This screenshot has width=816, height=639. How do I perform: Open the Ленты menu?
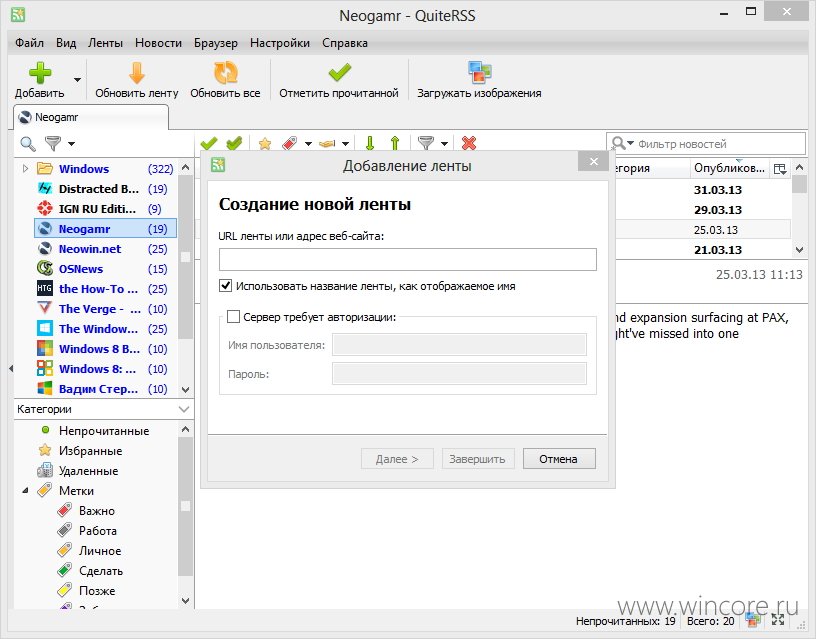pos(105,43)
